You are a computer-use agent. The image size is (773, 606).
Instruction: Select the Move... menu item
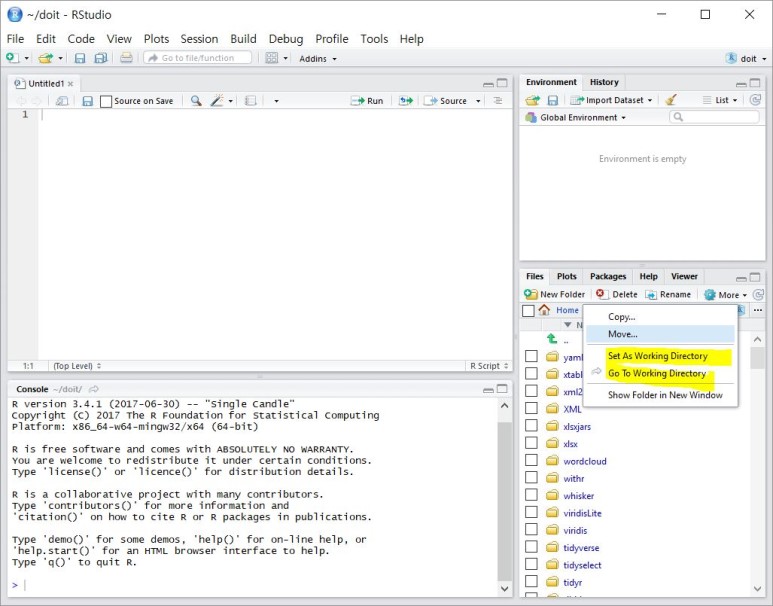(x=660, y=334)
